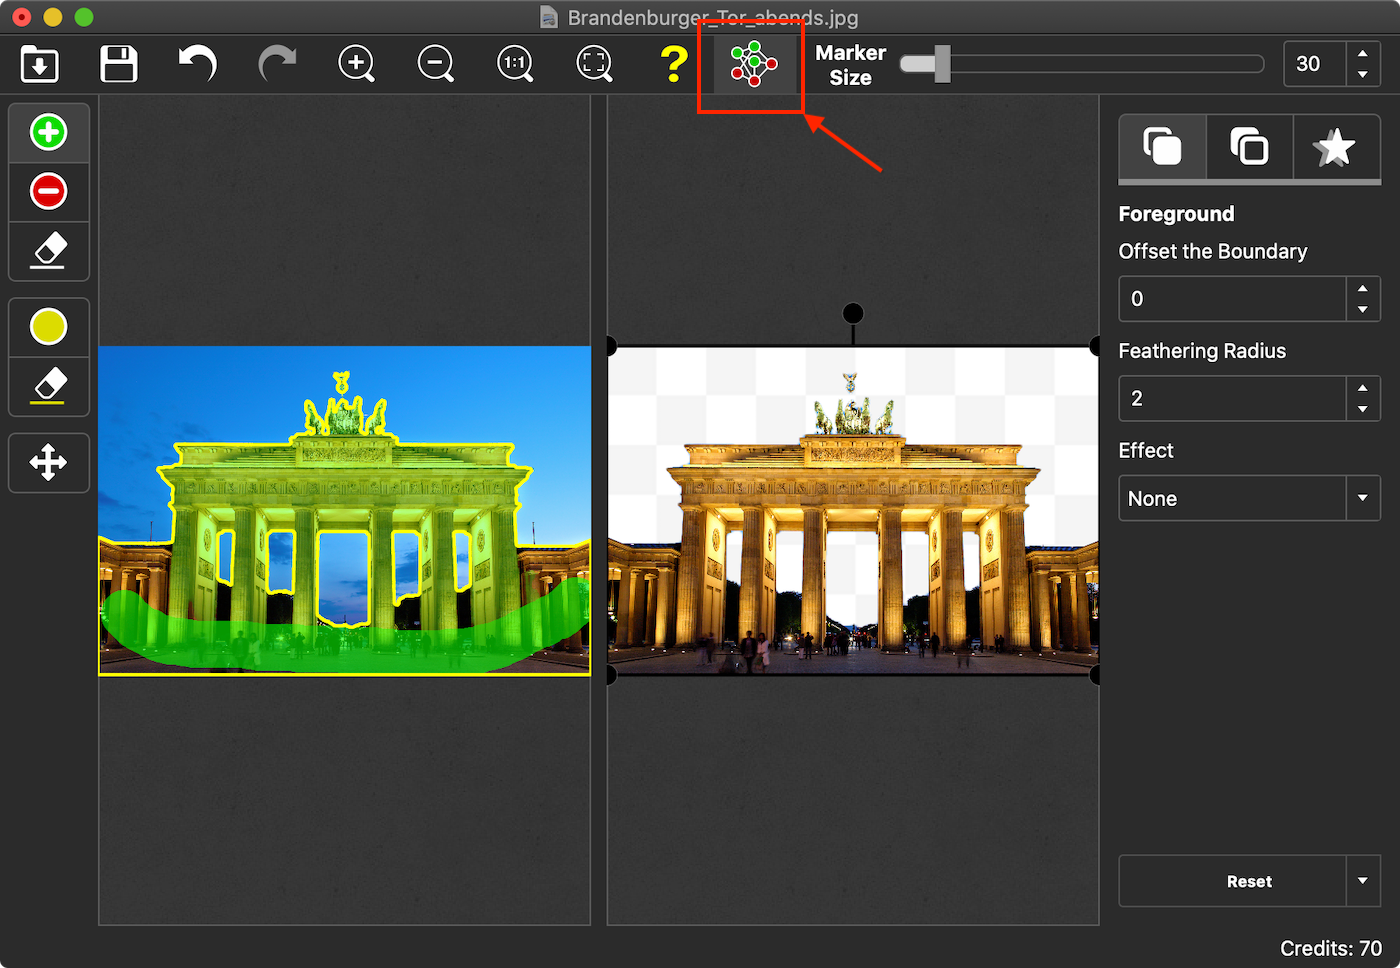Image resolution: width=1400 pixels, height=968 pixels.
Task: Expand the Reset button dropdown arrow
Action: click(x=1362, y=881)
